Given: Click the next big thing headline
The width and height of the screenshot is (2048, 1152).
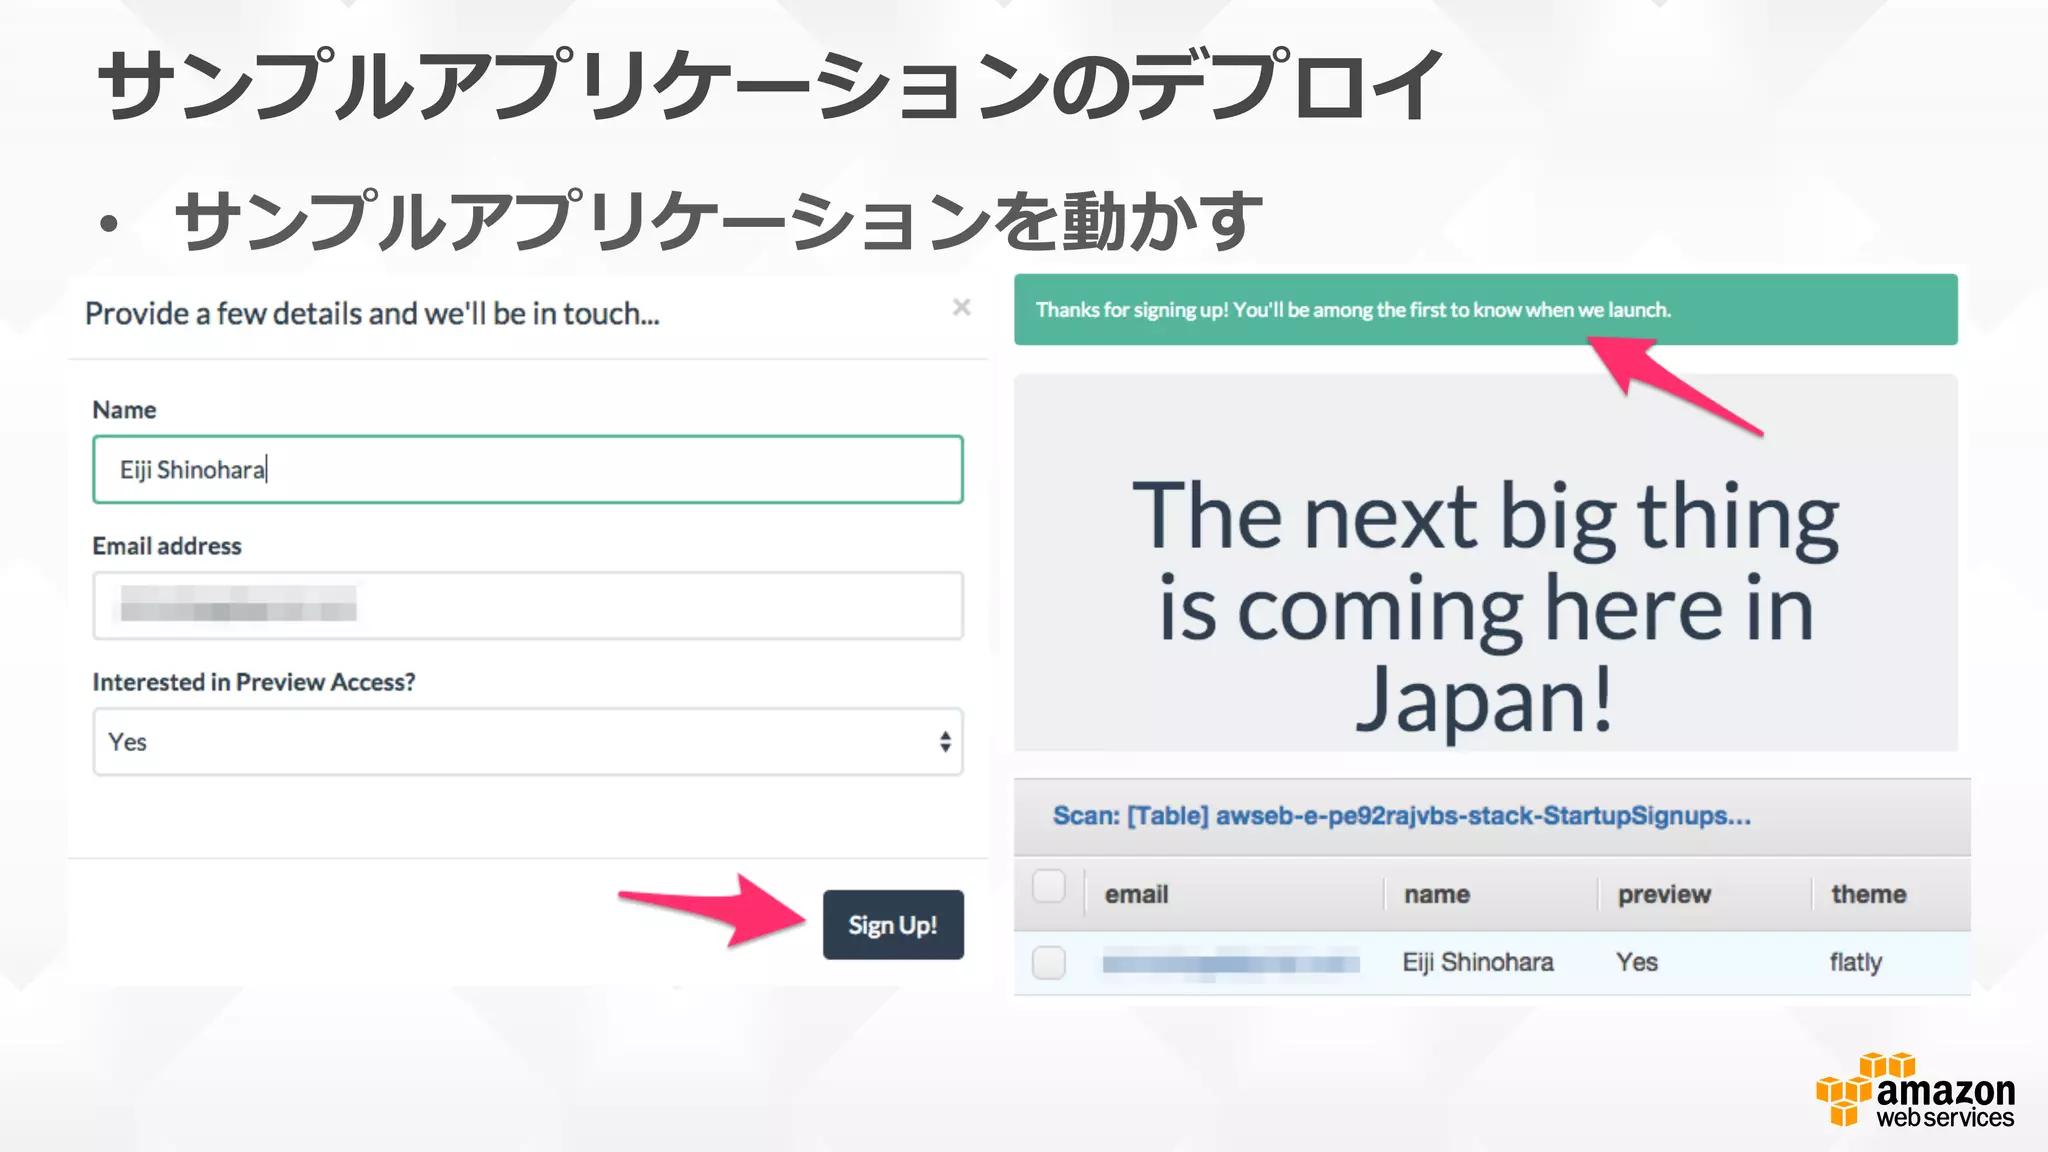Looking at the screenshot, I should click(1485, 605).
